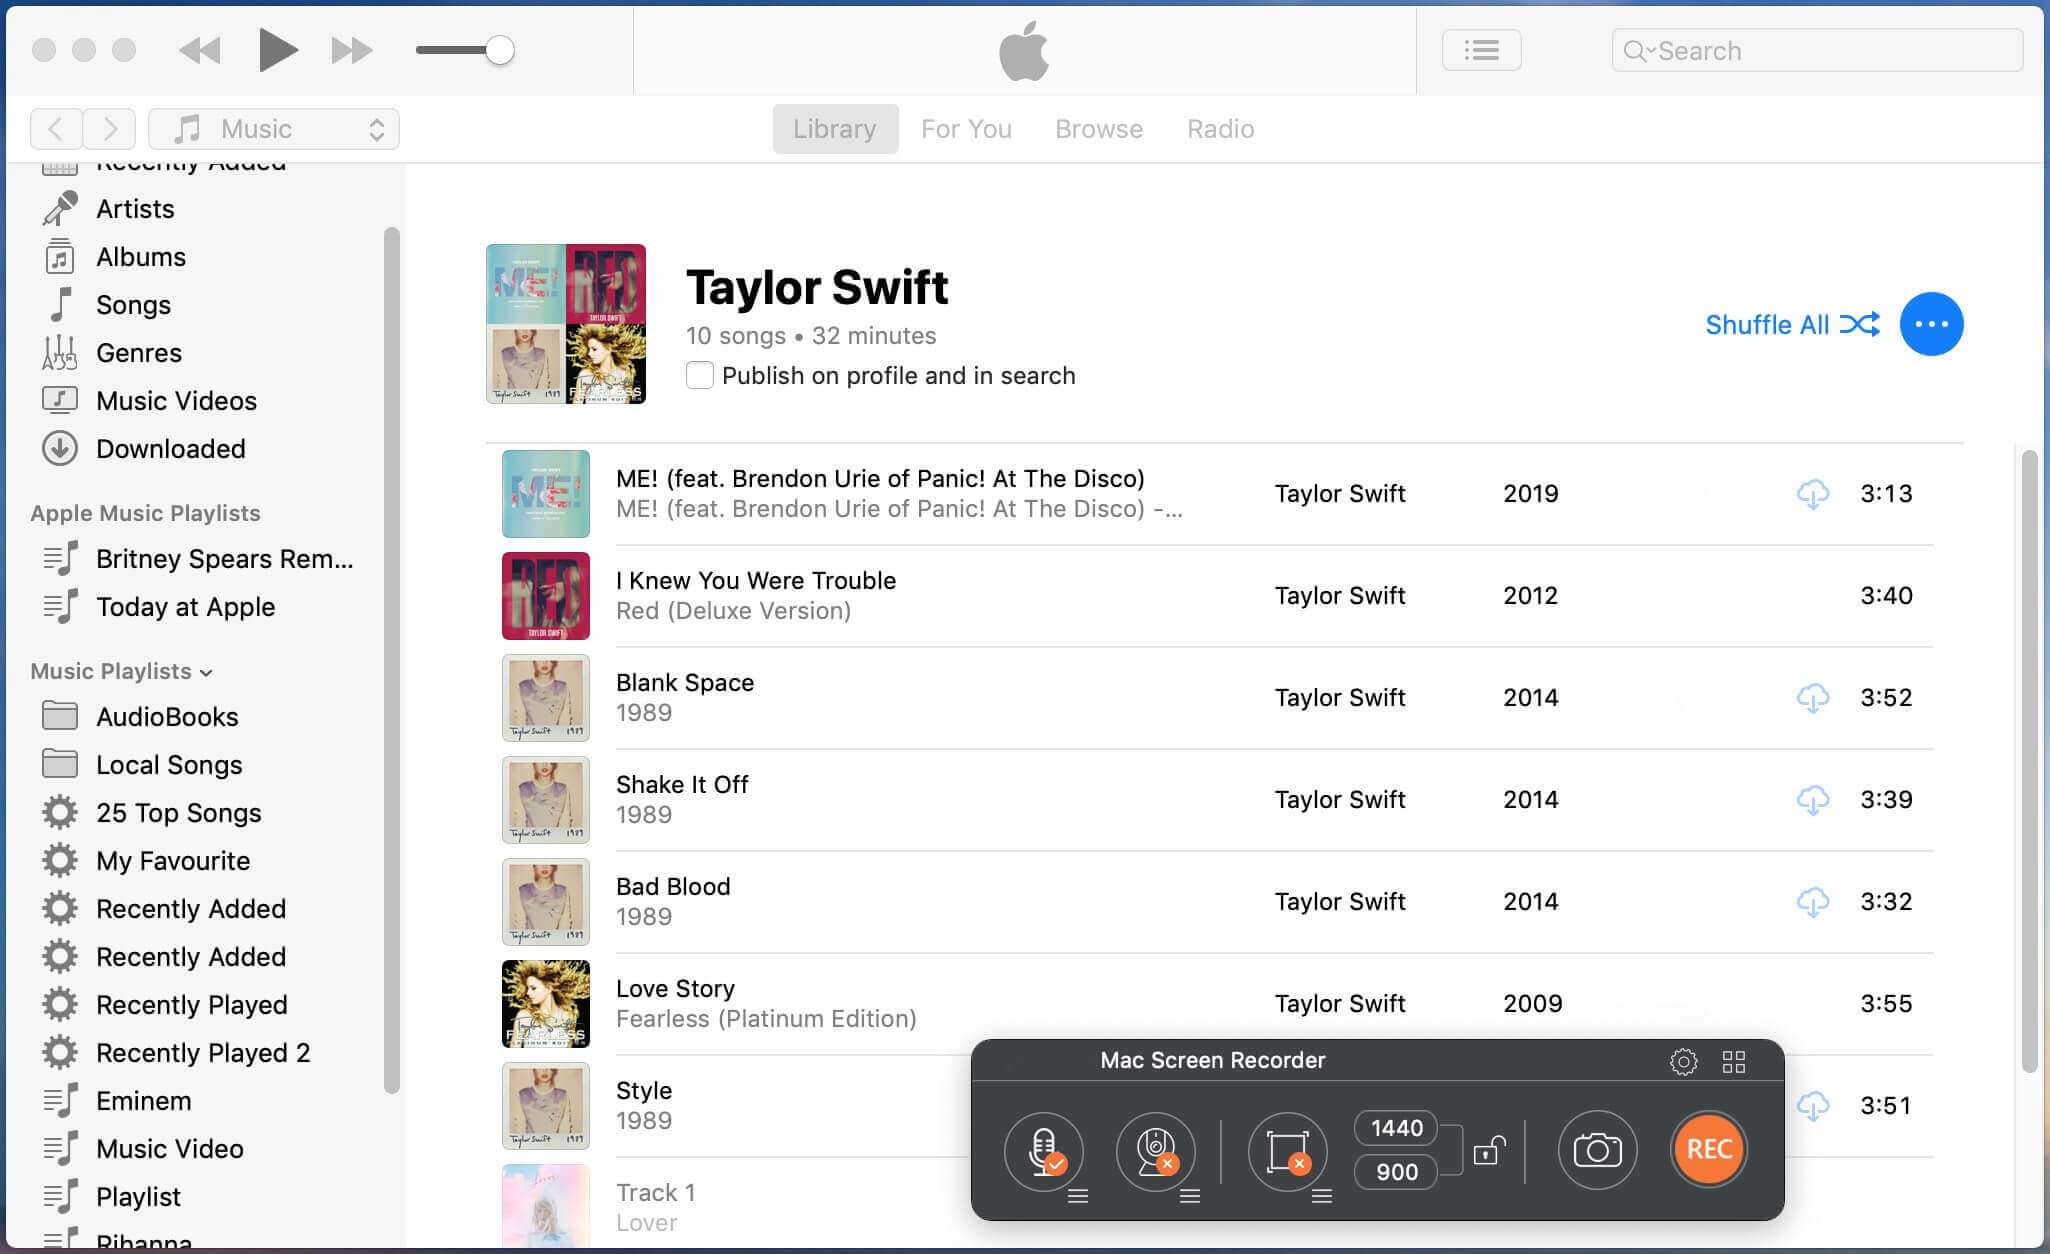Select the Library tab
The width and height of the screenshot is (2050, 1254).
pyautogui.click(x=832, y=127)
